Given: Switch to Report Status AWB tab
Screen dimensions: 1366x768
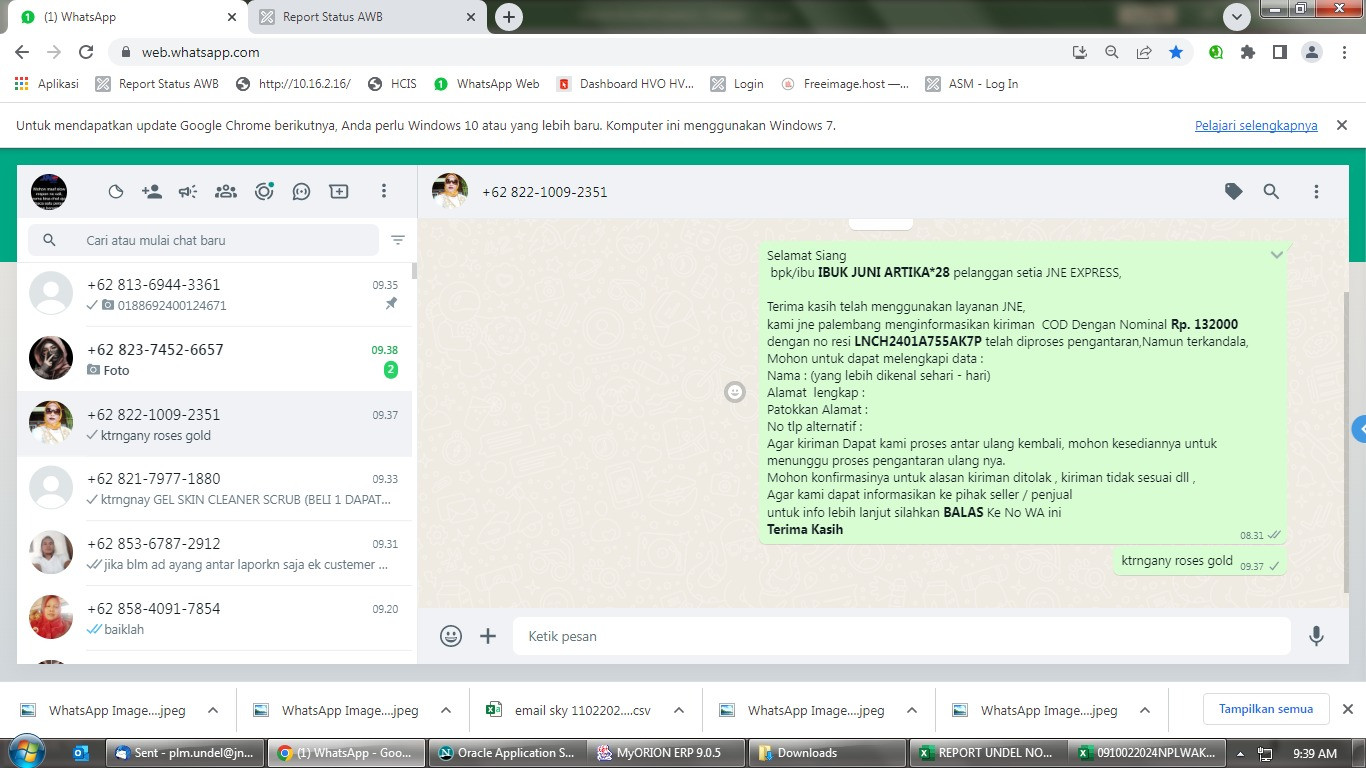Looking at the screenshot, I should pos(368,17).
